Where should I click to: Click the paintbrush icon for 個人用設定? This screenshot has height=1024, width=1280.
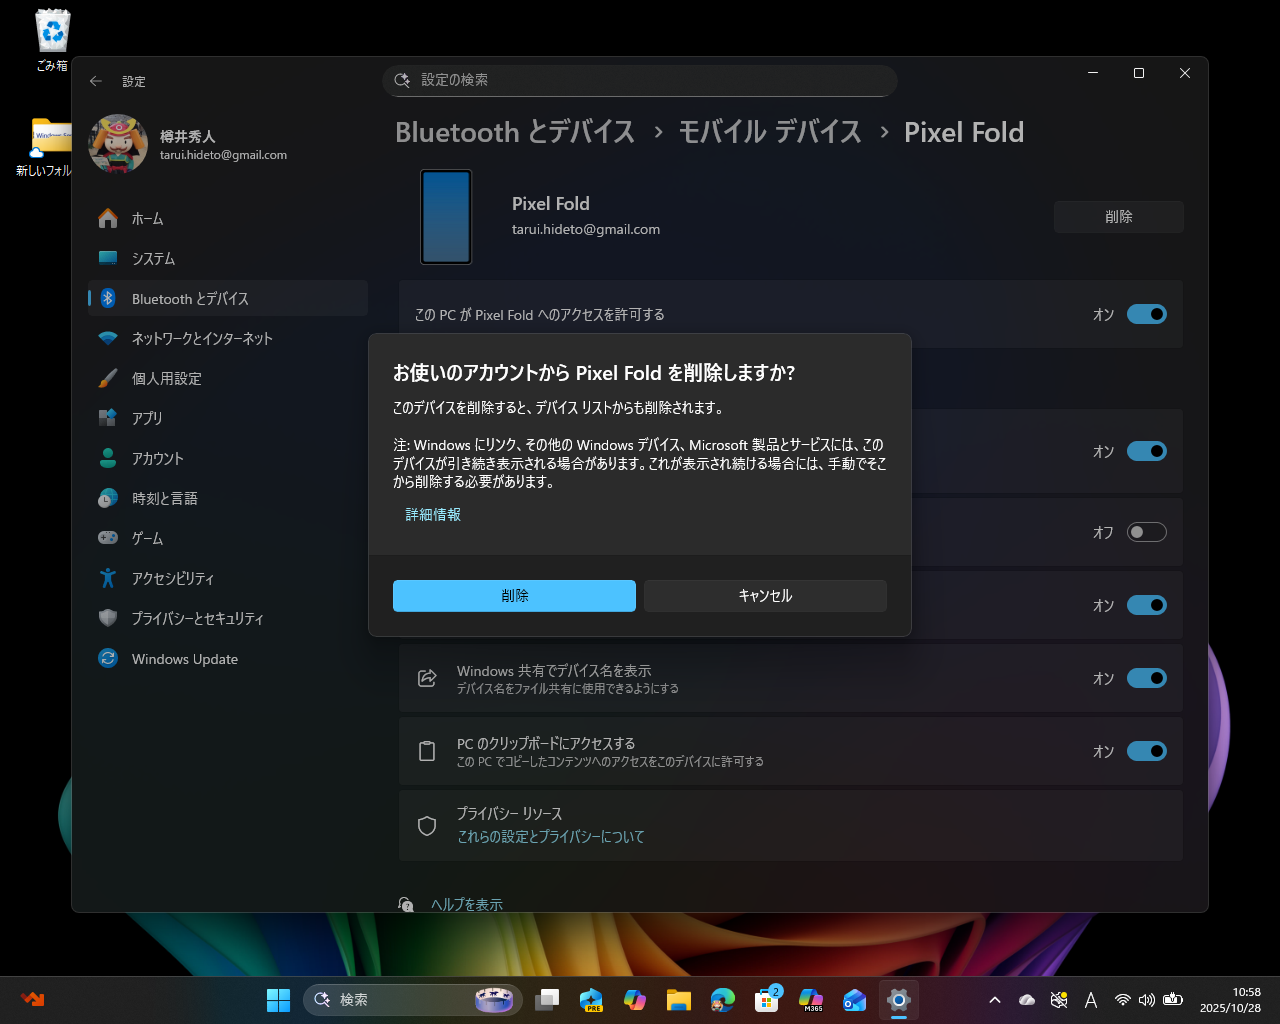coord(108,378)
